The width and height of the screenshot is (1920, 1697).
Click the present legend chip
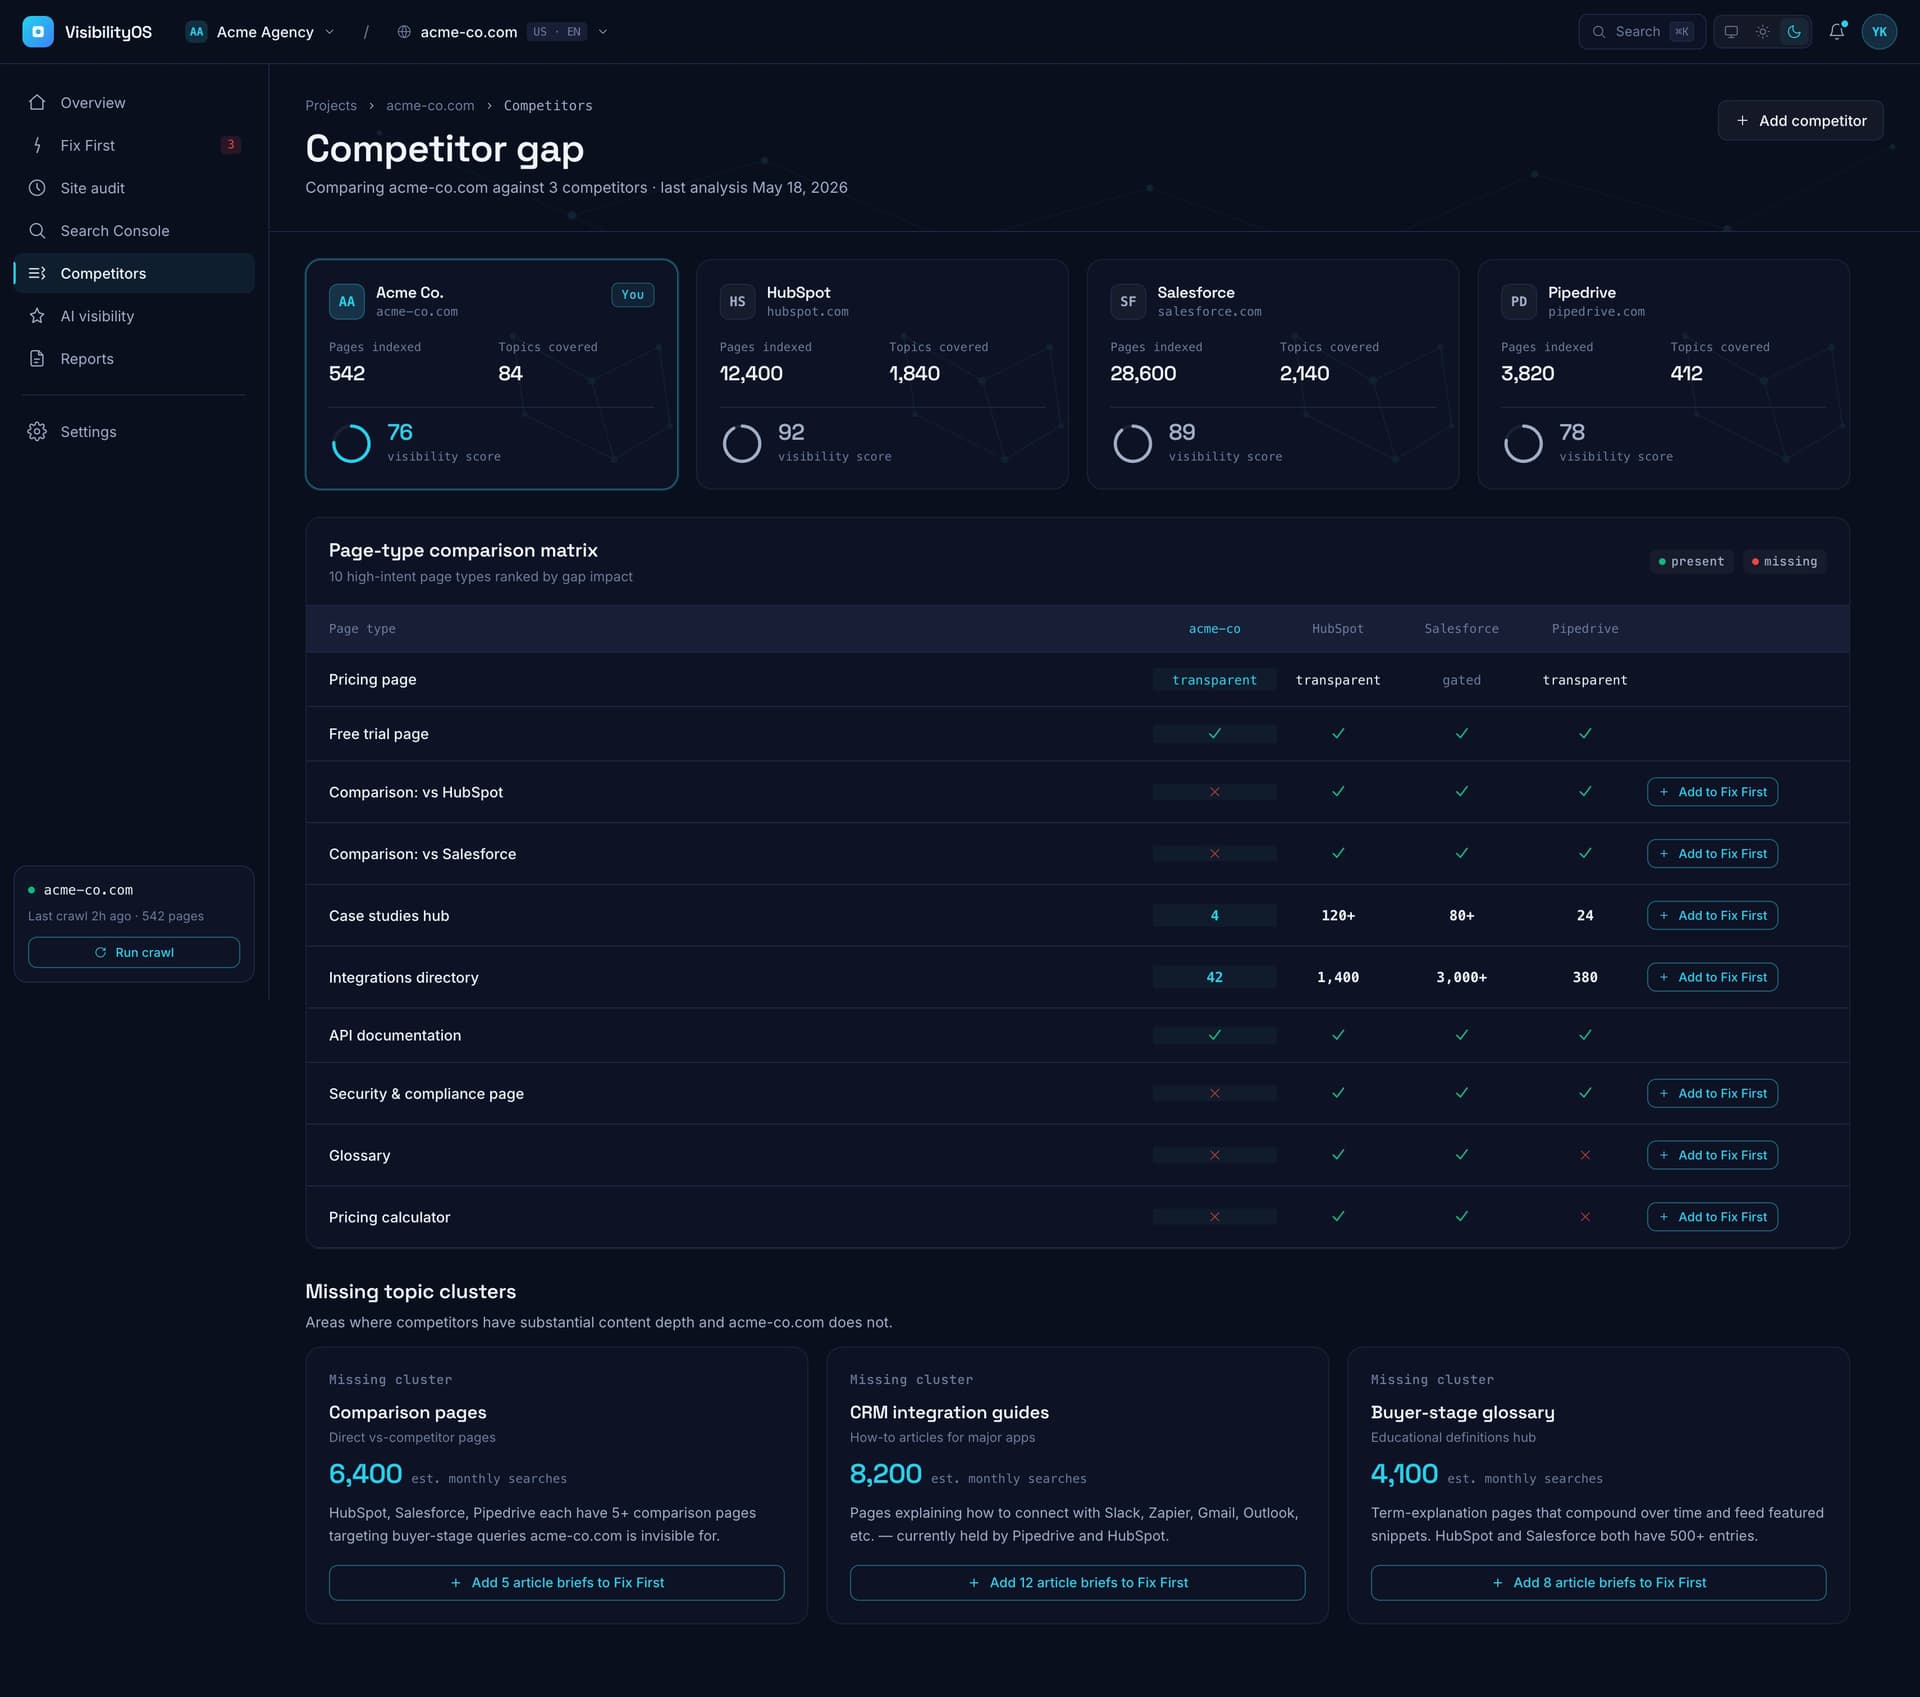[x=1691, y=562]
